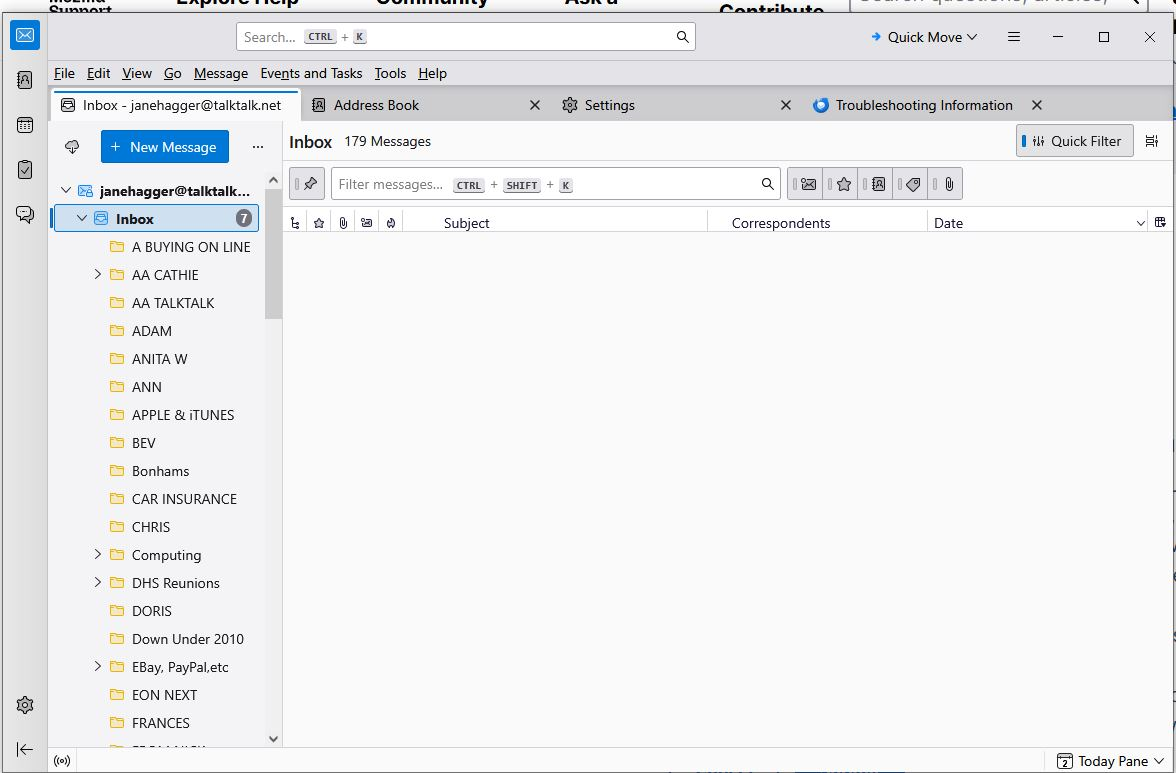
Task: Open the Edit menu
Action: click(98, 73)
